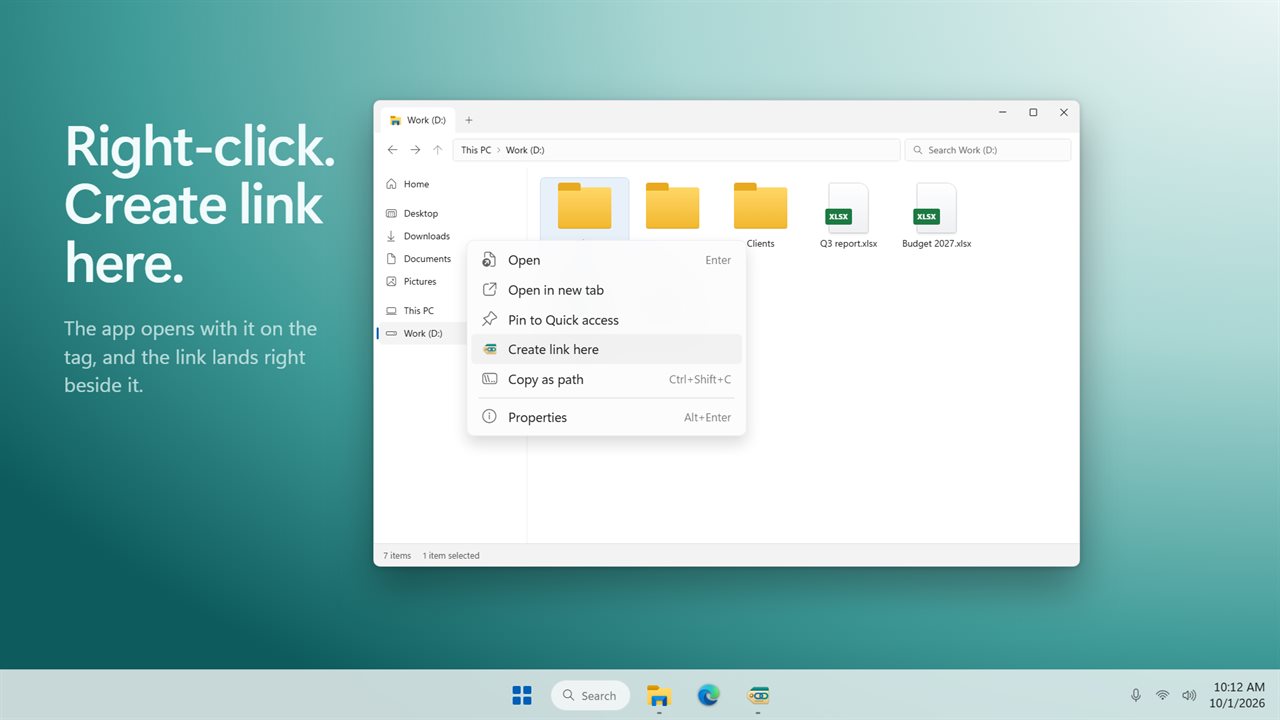The image size is (1280, 720).
Task: Open the Windows Start menu
Action: tap(522, 695)
